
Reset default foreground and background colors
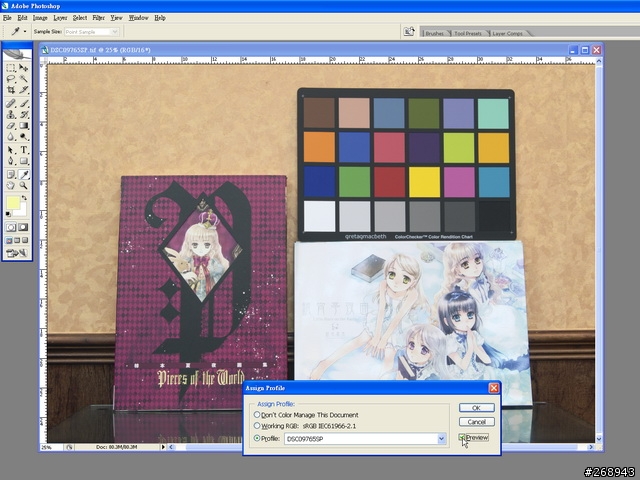[8, 214]
